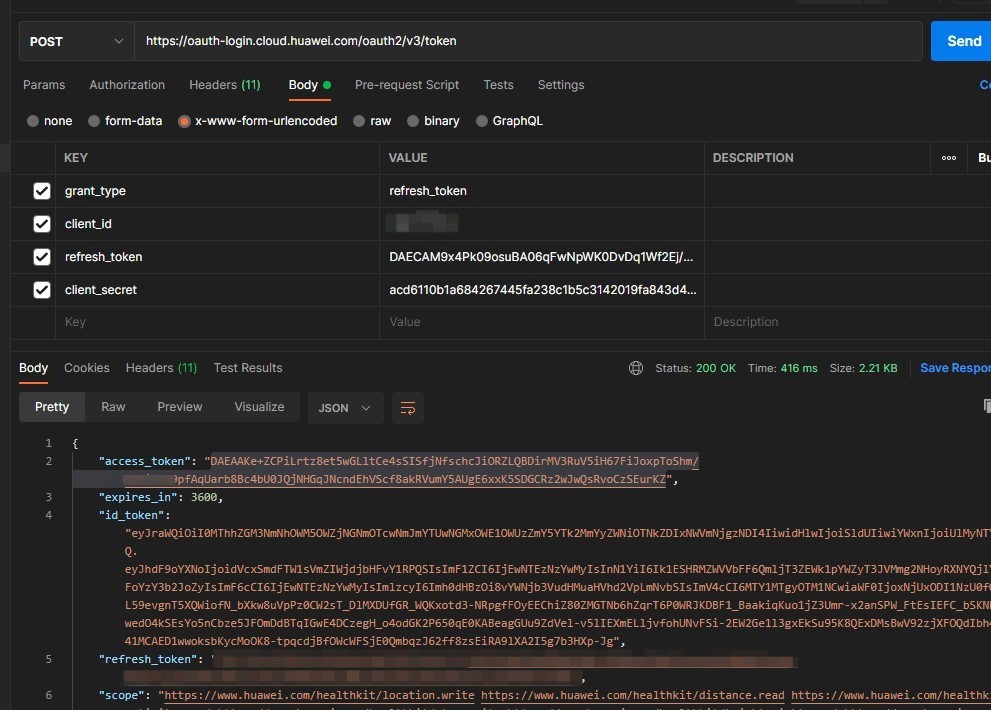The height and width of the screenshot is (710, 991).
Task: Toggle line wrap icon in response toolbar
Action: [x=408, y=408]
